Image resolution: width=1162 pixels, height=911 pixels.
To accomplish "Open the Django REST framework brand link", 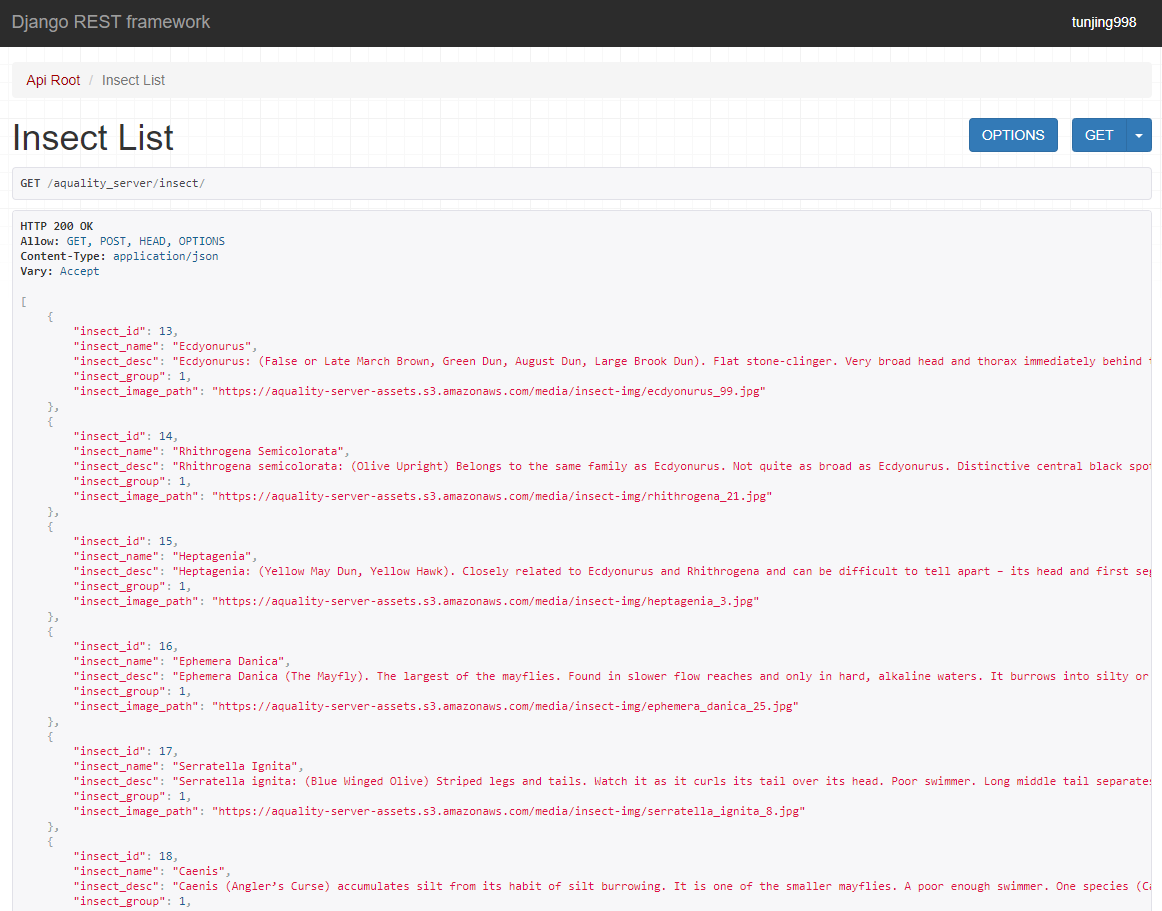I will (111, 22).
